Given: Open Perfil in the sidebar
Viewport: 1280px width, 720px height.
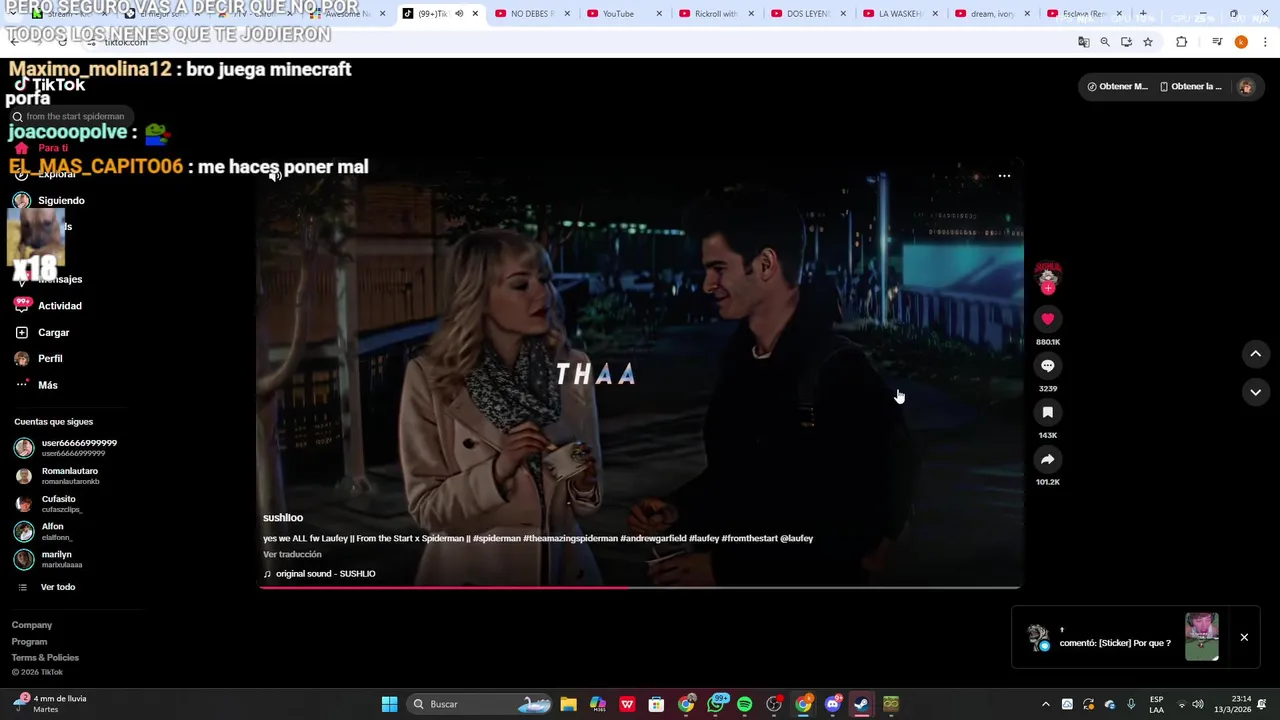Looking at the screenshot, I should click(38, 358).
